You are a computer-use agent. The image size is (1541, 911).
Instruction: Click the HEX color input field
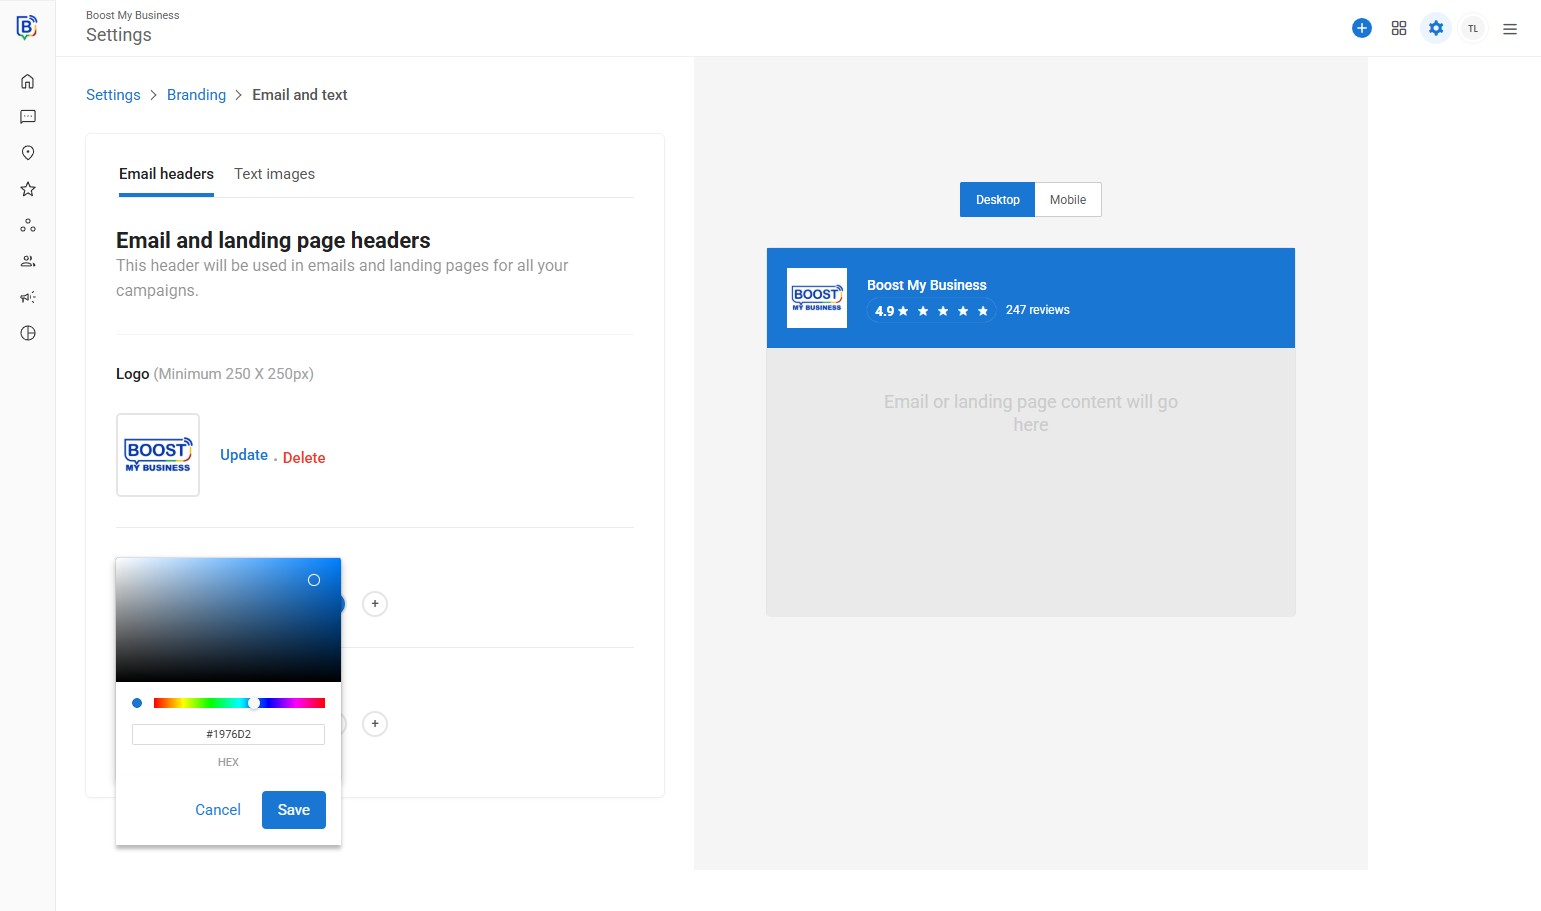(228, 734)
